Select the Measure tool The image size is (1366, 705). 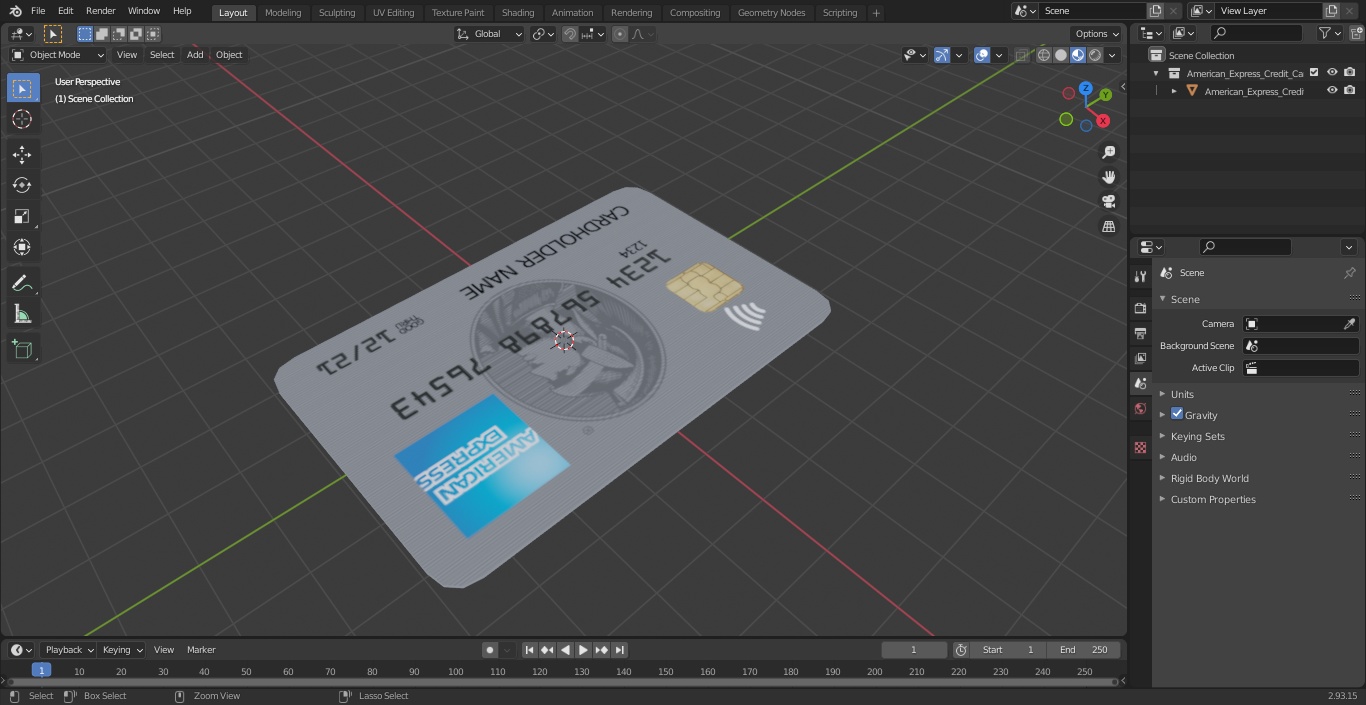click(x=22, y=315)
